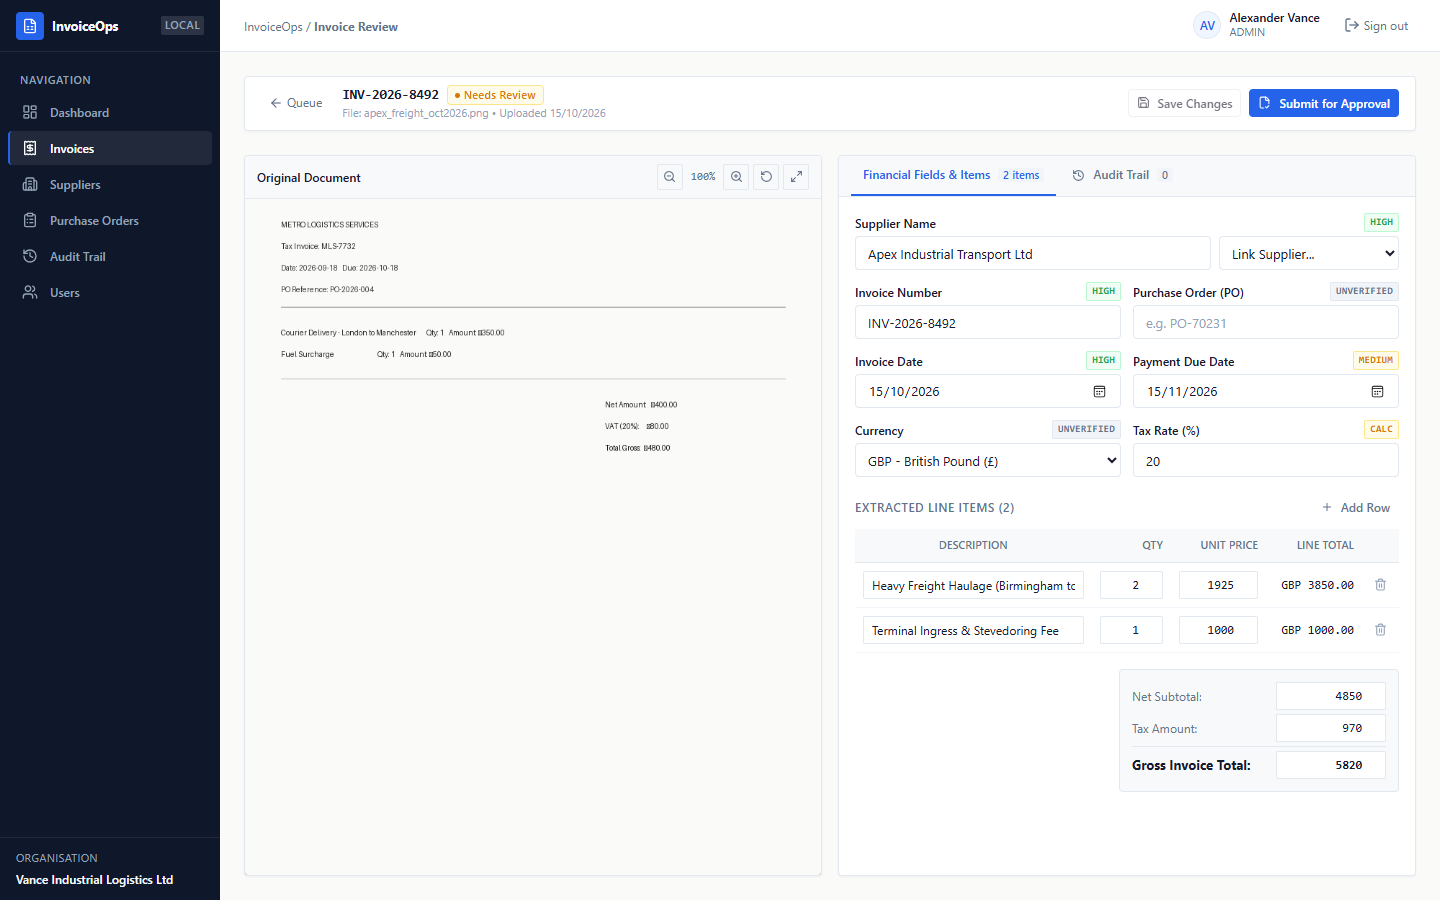This screenshot has height=900, width=1440.
Task: Edit the Net Subtotal value
Action: 1331,696
